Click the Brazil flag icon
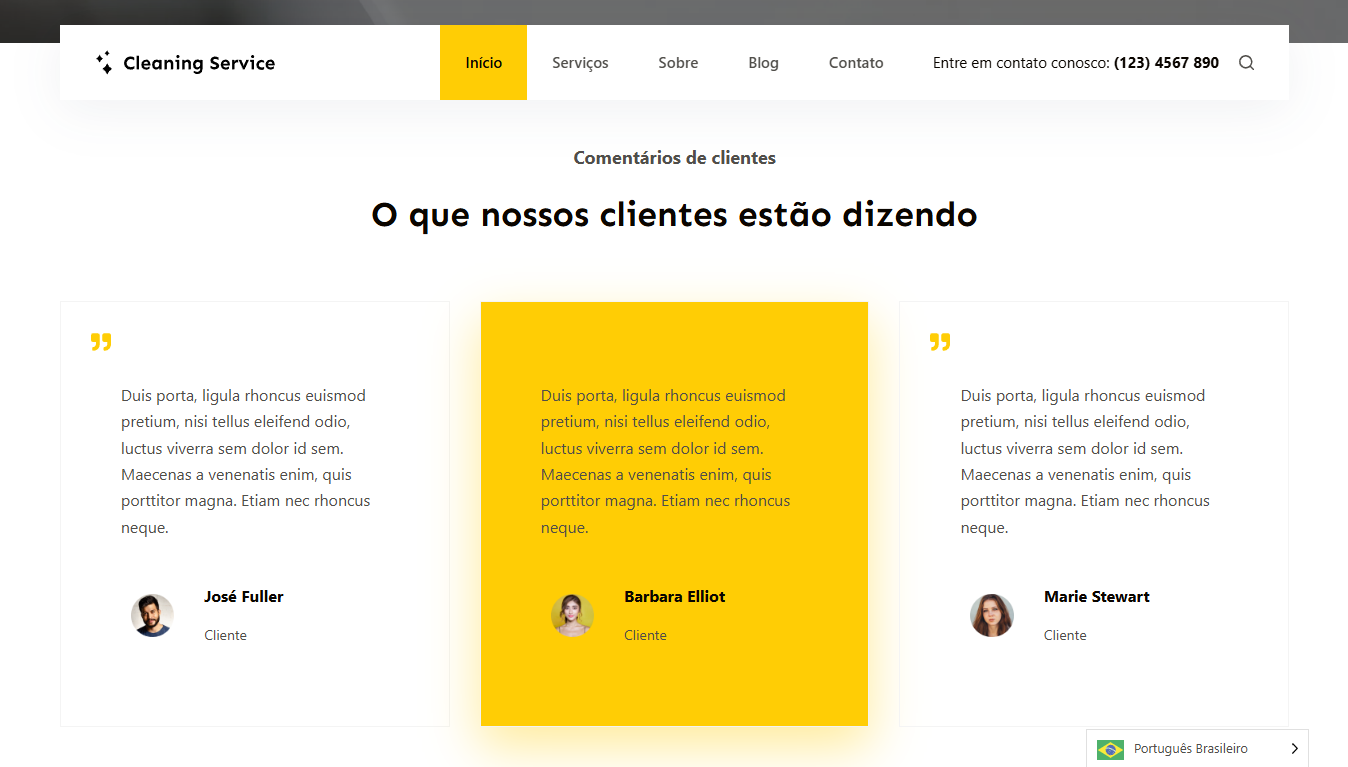The width and height of the screenshot is (1348, 767). pyautogui.click(x=1110, y=749)
